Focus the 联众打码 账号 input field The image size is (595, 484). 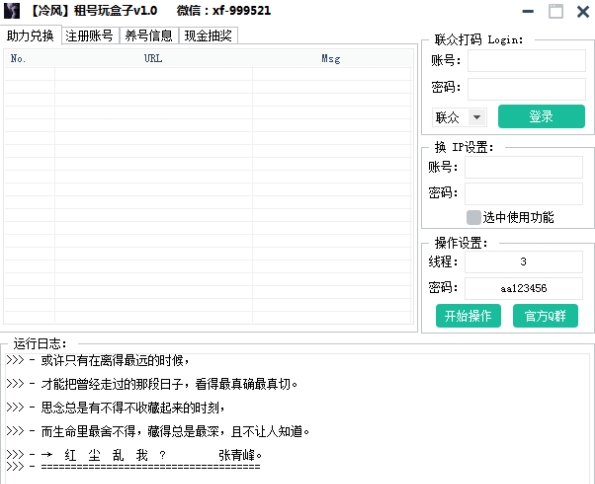tap(526, 60)
